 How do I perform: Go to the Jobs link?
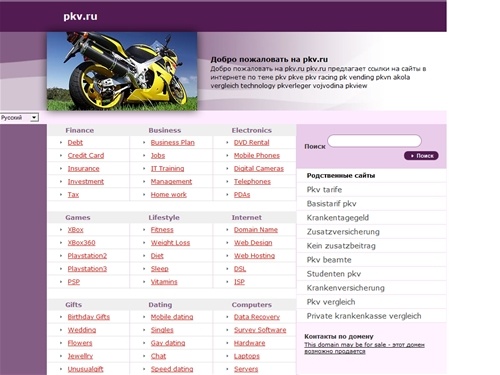(x=158, y=155)
